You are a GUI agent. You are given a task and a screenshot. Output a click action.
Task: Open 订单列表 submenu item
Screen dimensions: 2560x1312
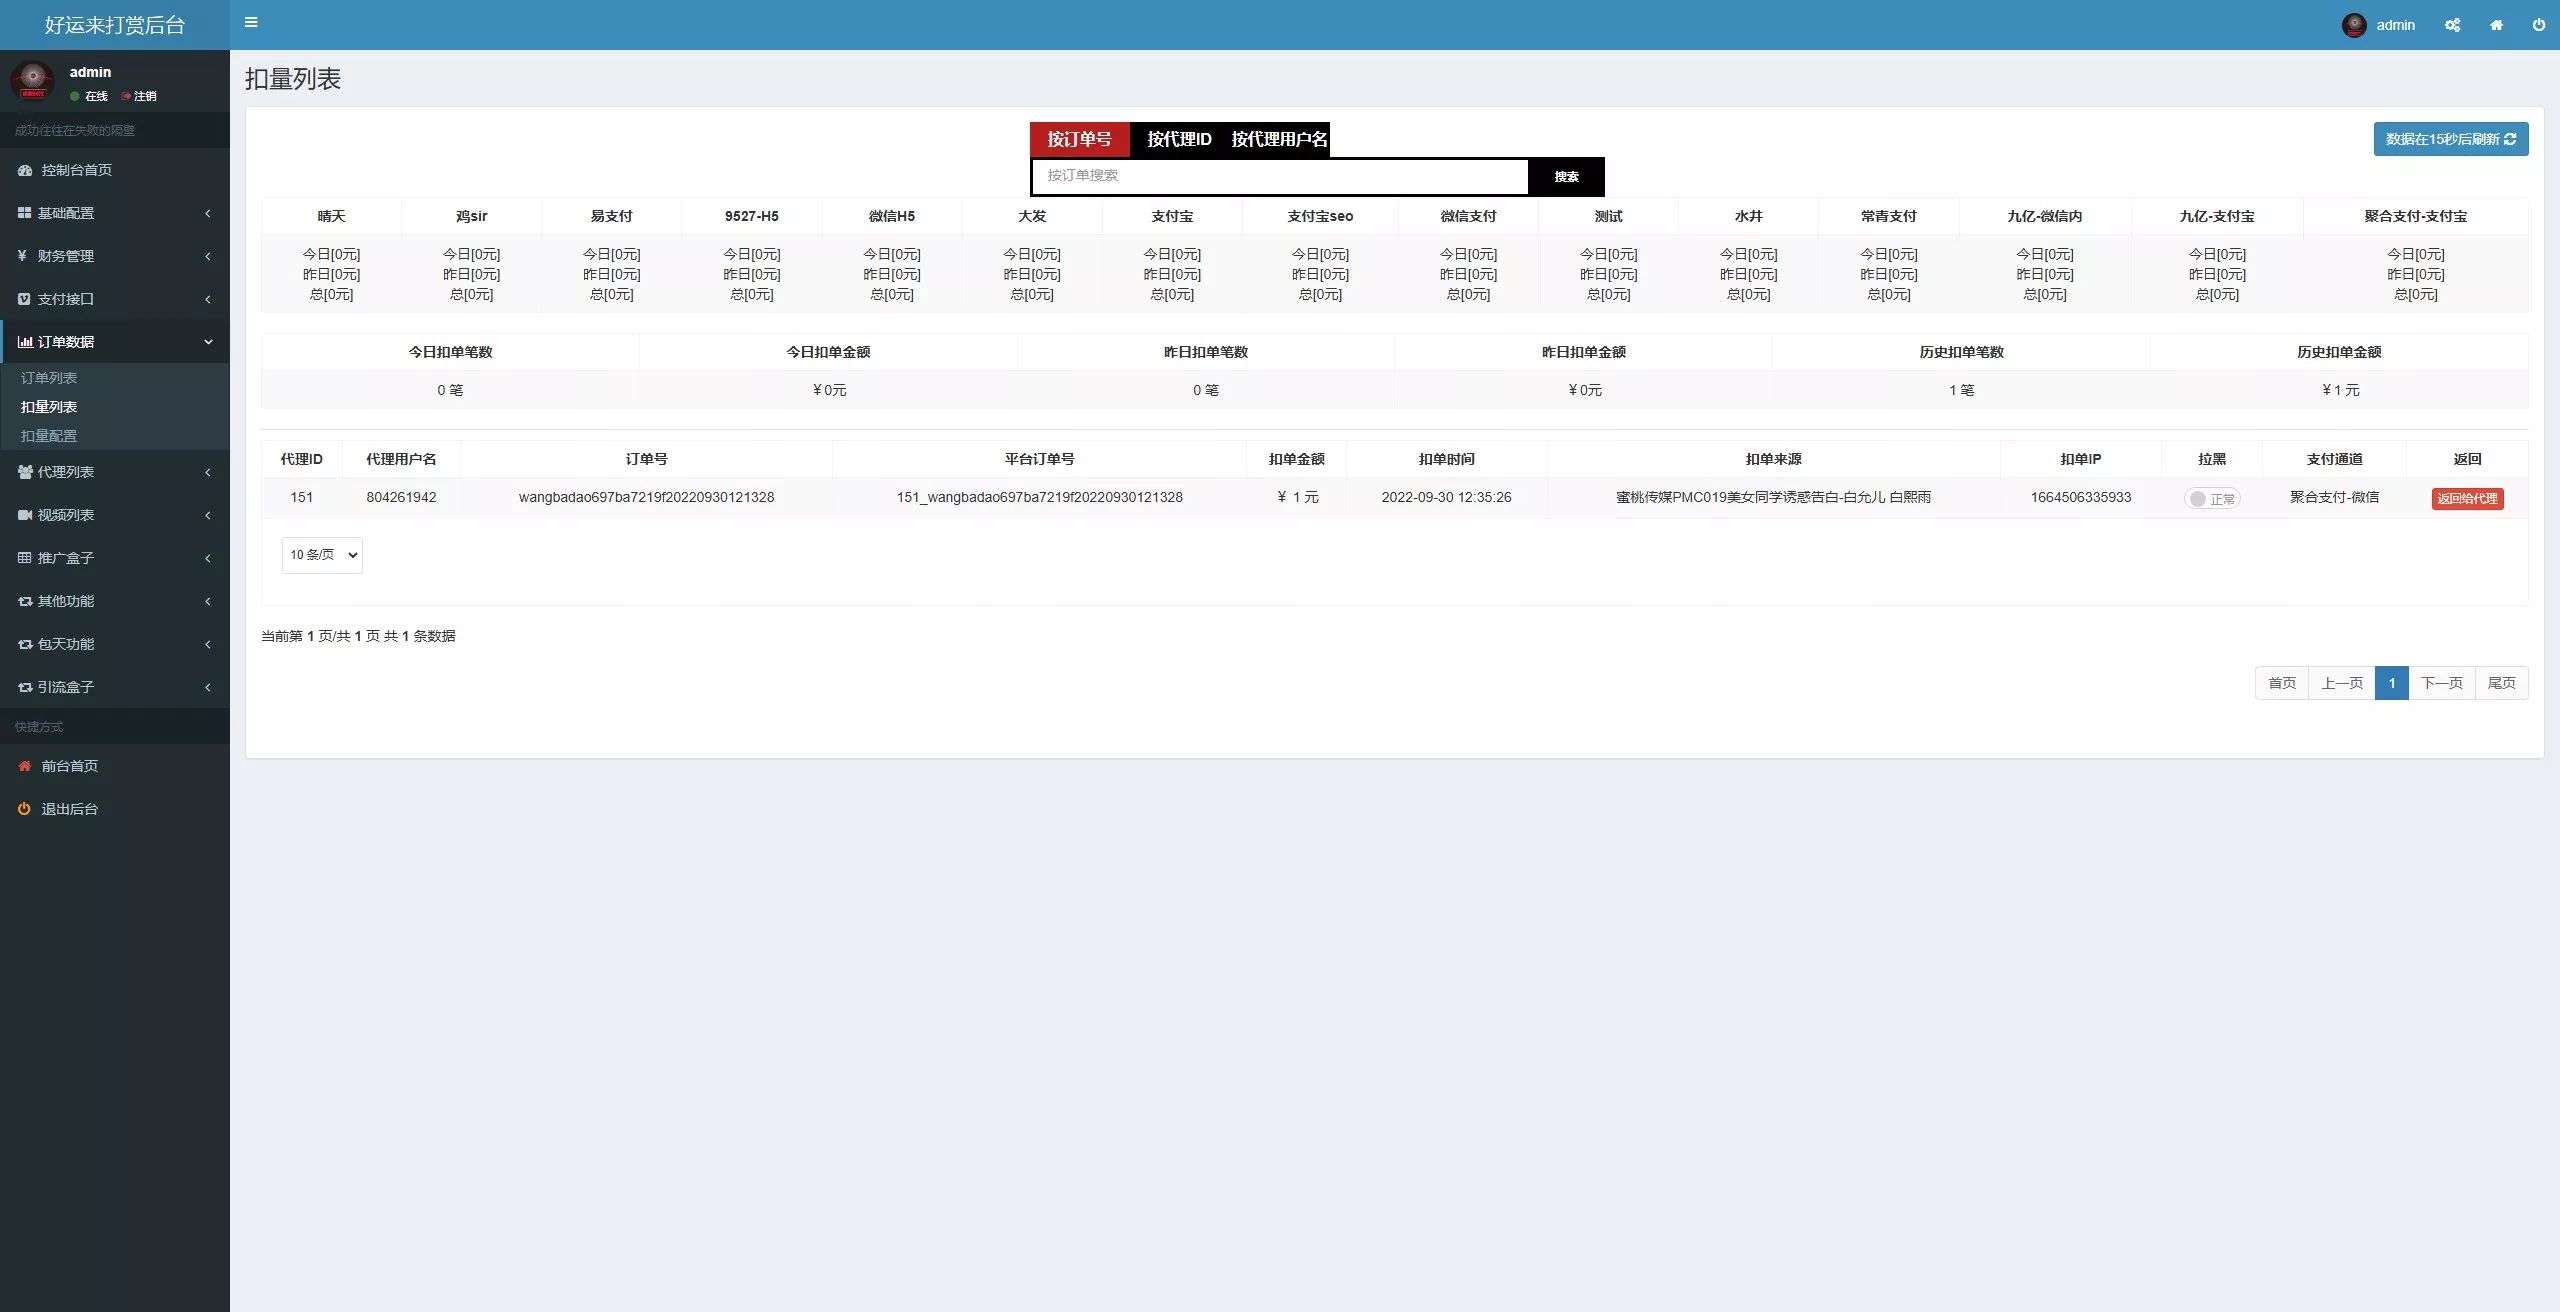[49, 378]
